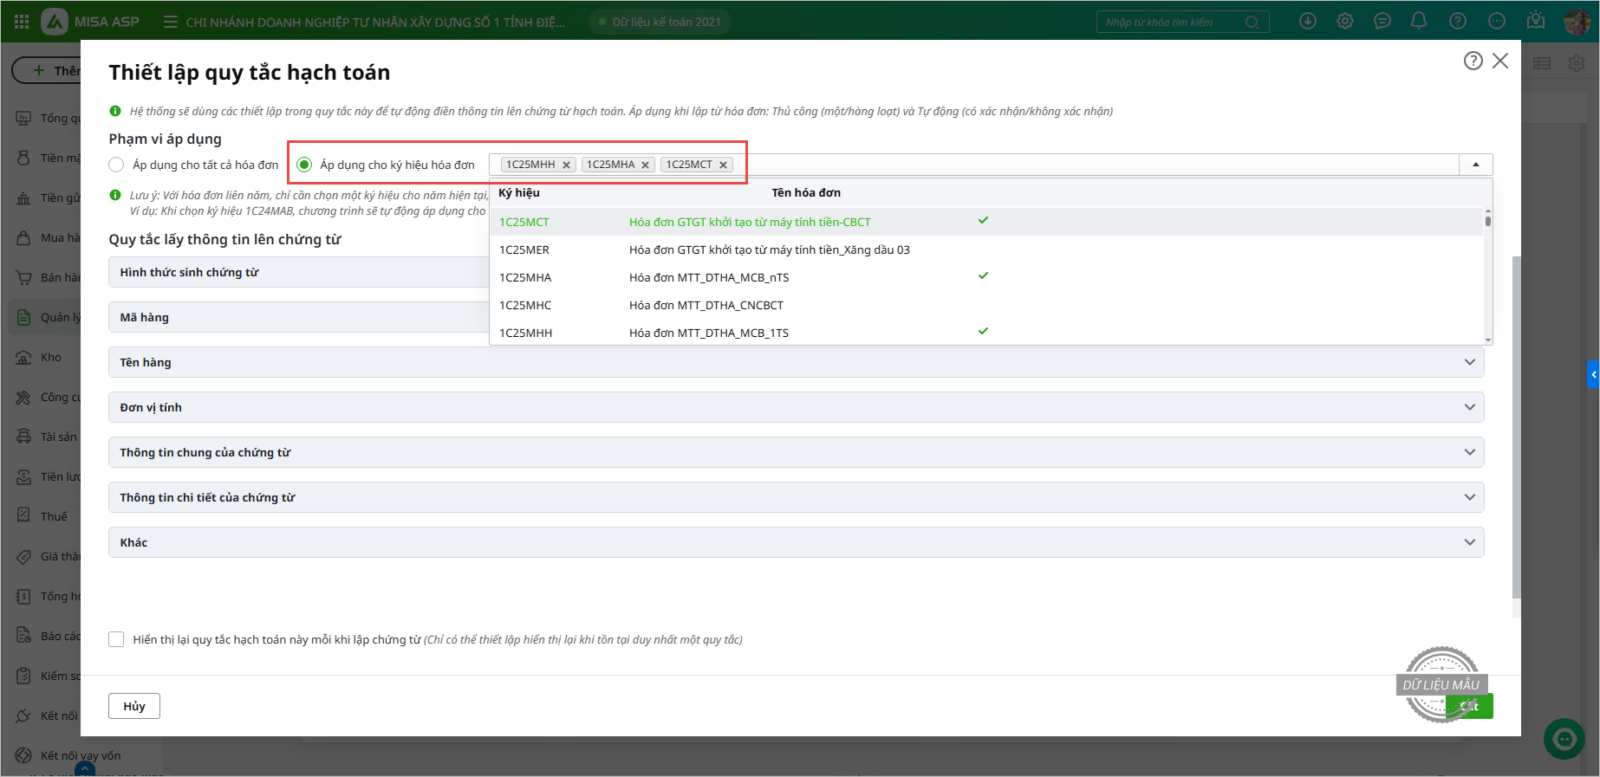Click the keyword search input field
Viewport: 1600px width, 777px height.
(1172, 22)
